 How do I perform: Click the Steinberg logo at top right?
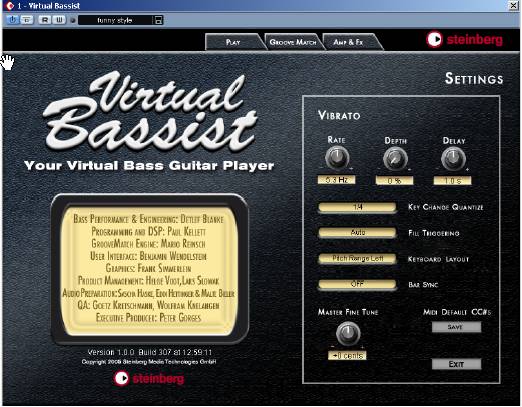point(464,40)
